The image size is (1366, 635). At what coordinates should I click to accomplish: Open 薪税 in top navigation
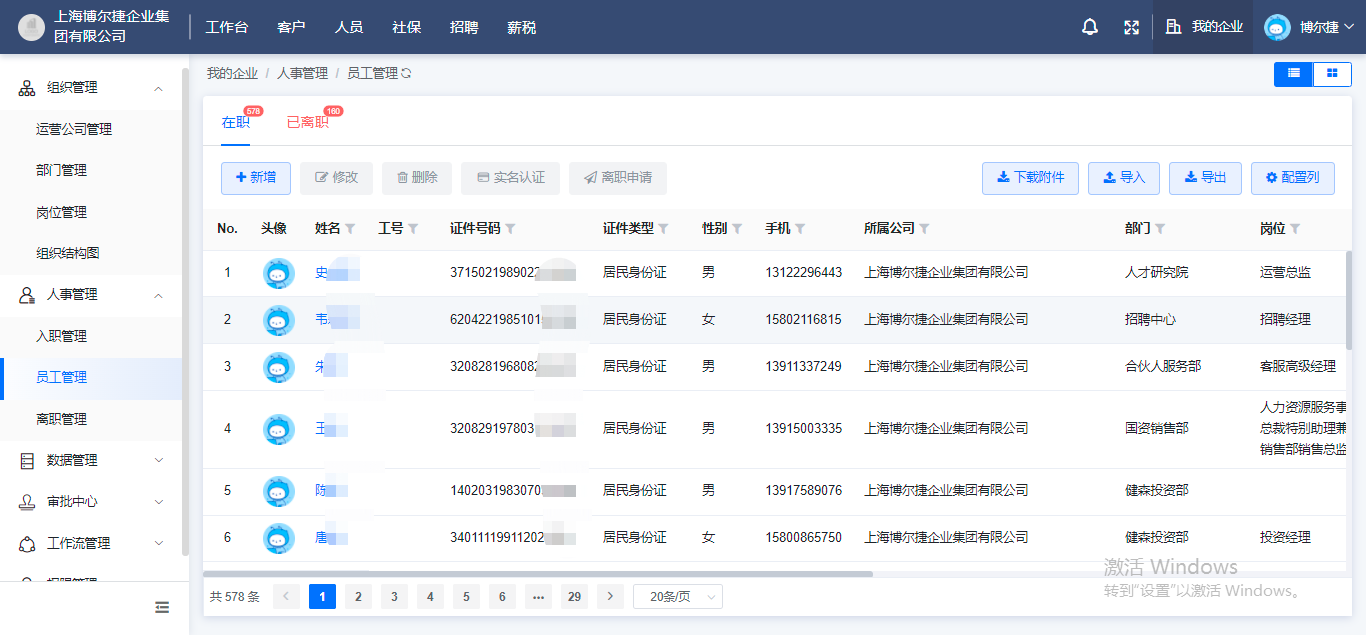(x=522, y=27)
